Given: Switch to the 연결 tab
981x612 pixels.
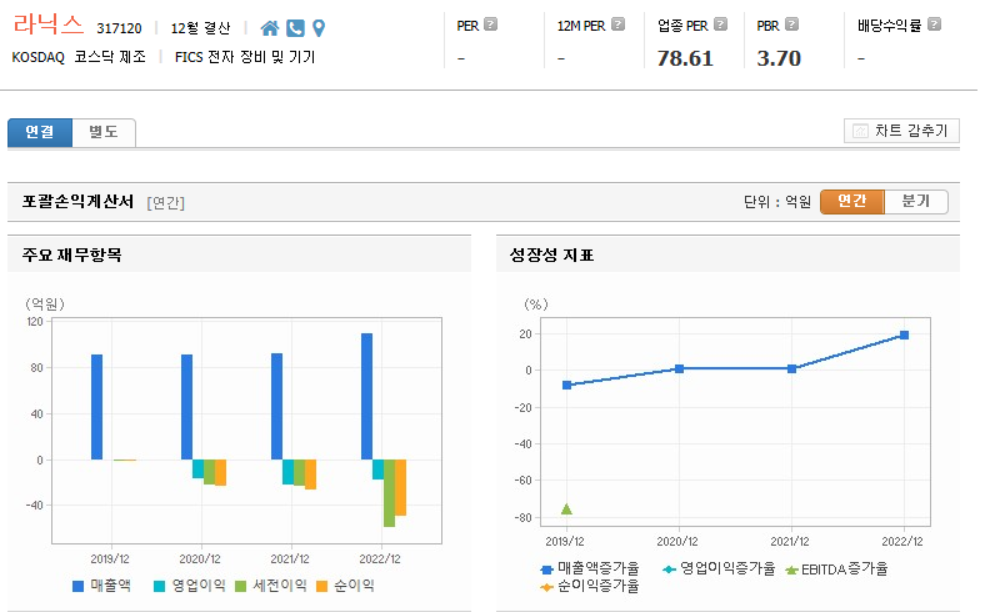Looking at the screenshot, I should click(40, 131).
